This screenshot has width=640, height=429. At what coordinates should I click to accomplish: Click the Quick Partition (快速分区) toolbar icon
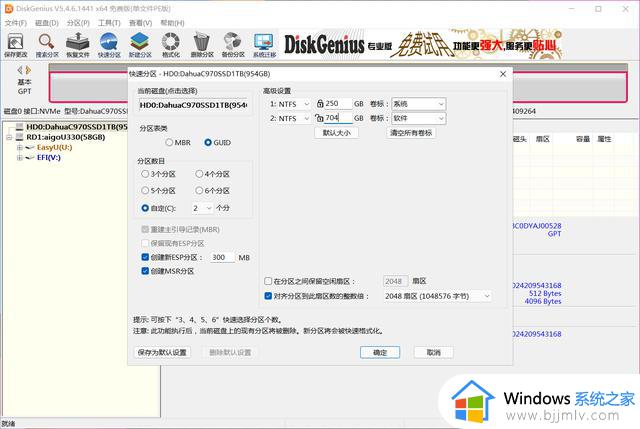click(x=109, y=45)
